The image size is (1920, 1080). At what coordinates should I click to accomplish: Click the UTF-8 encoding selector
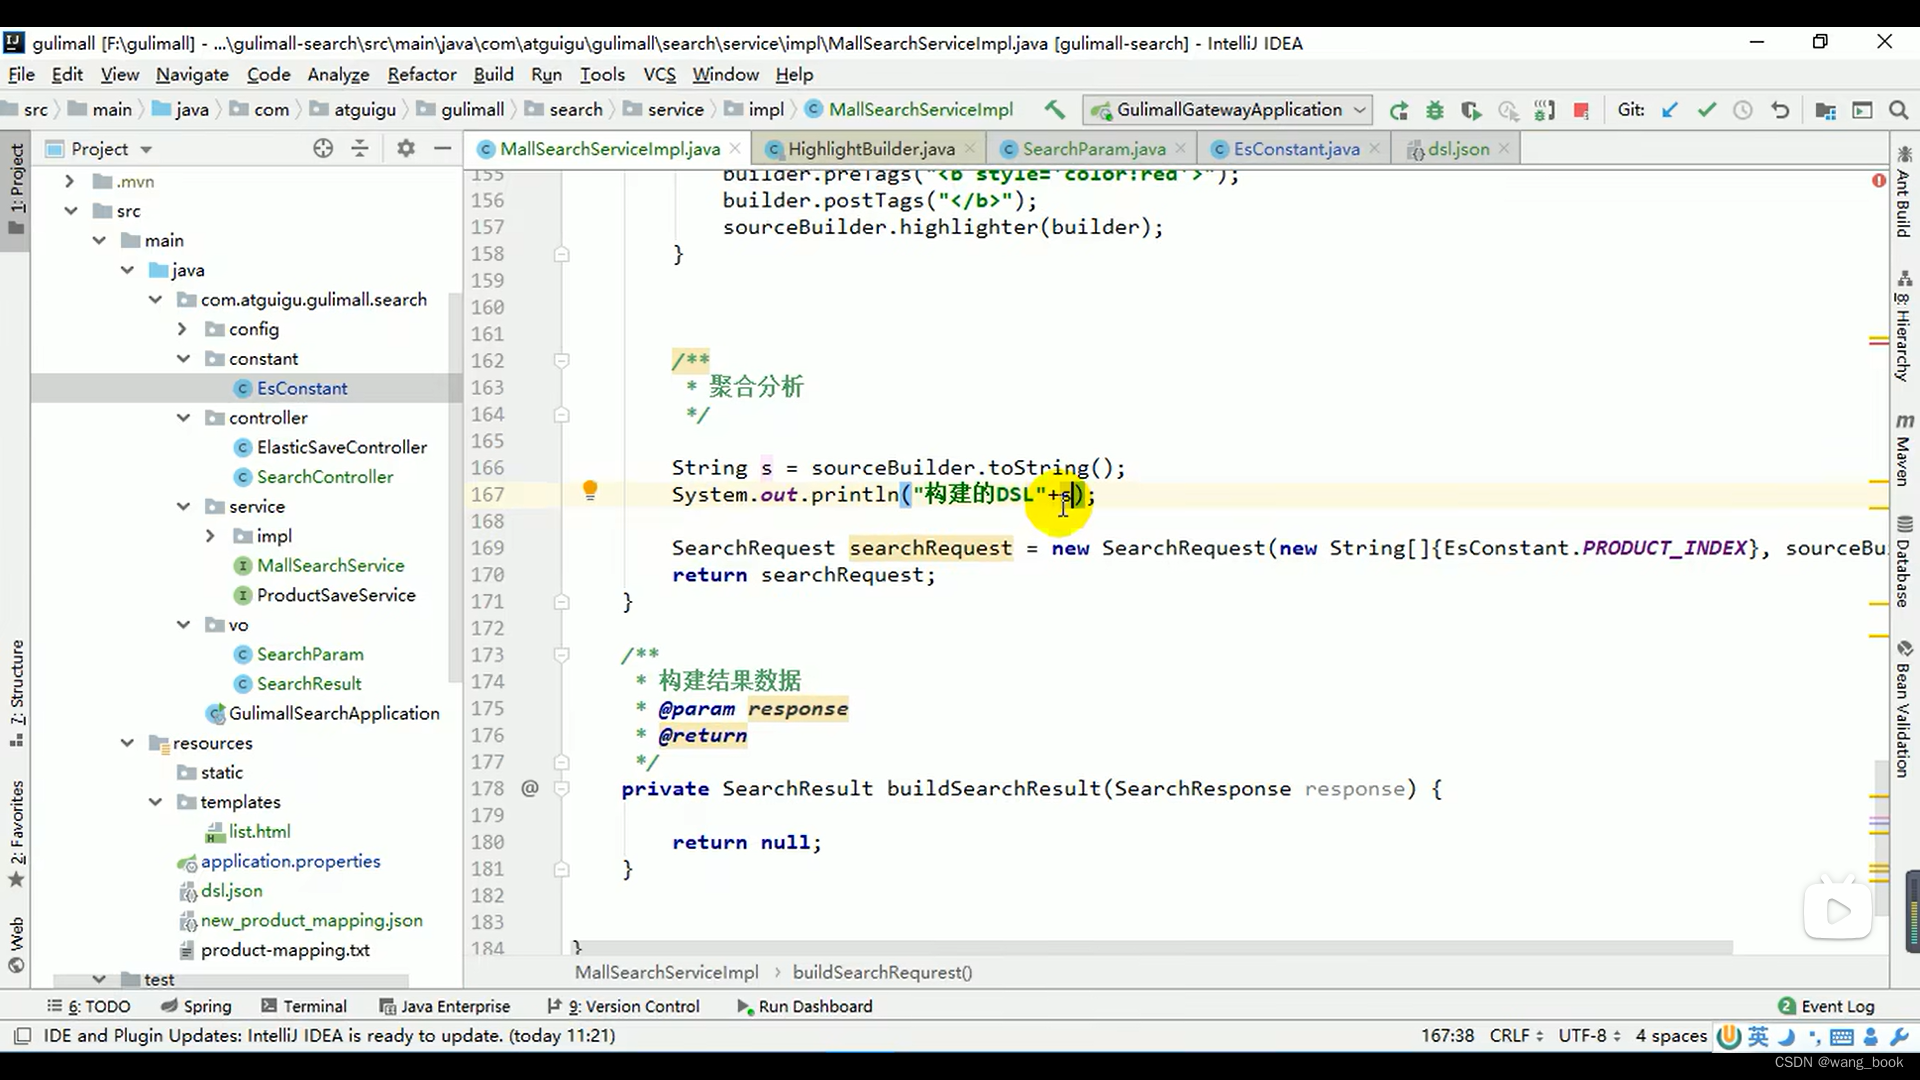(x=1589, y=1036)
